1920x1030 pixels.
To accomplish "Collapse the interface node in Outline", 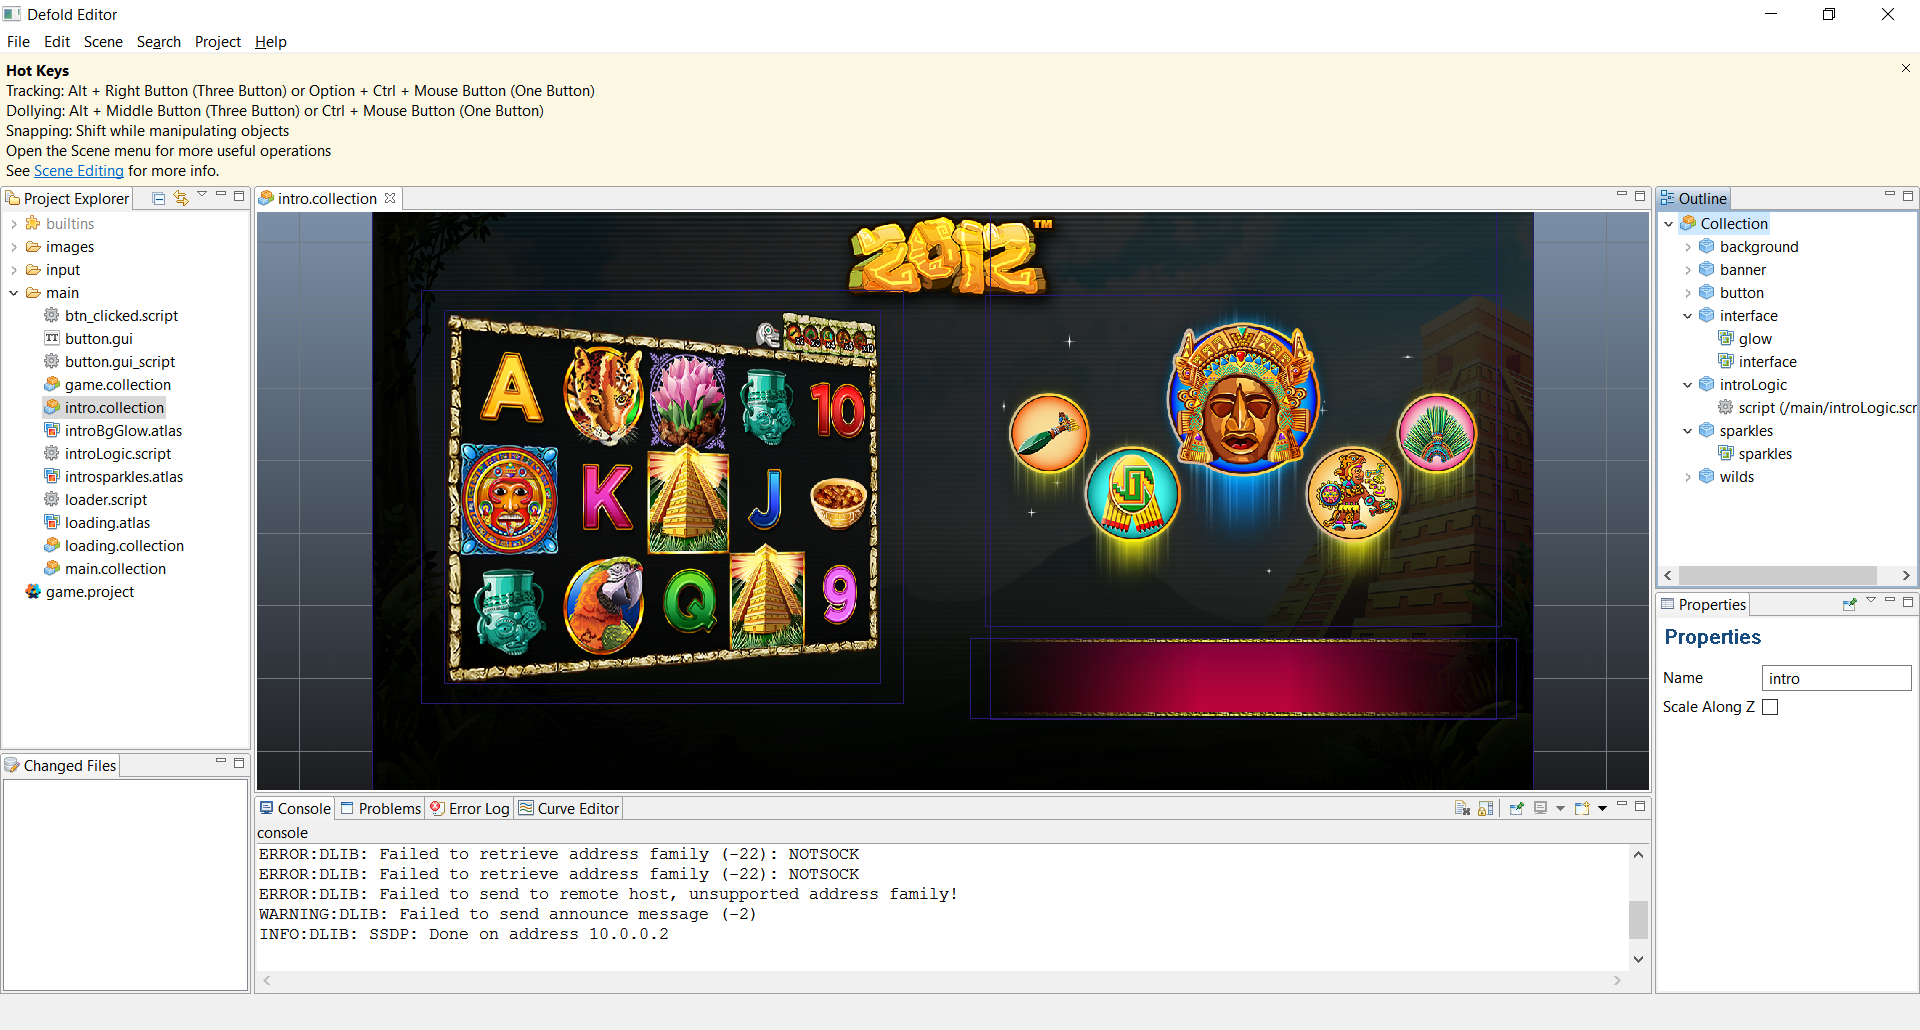I will 1688,316.
